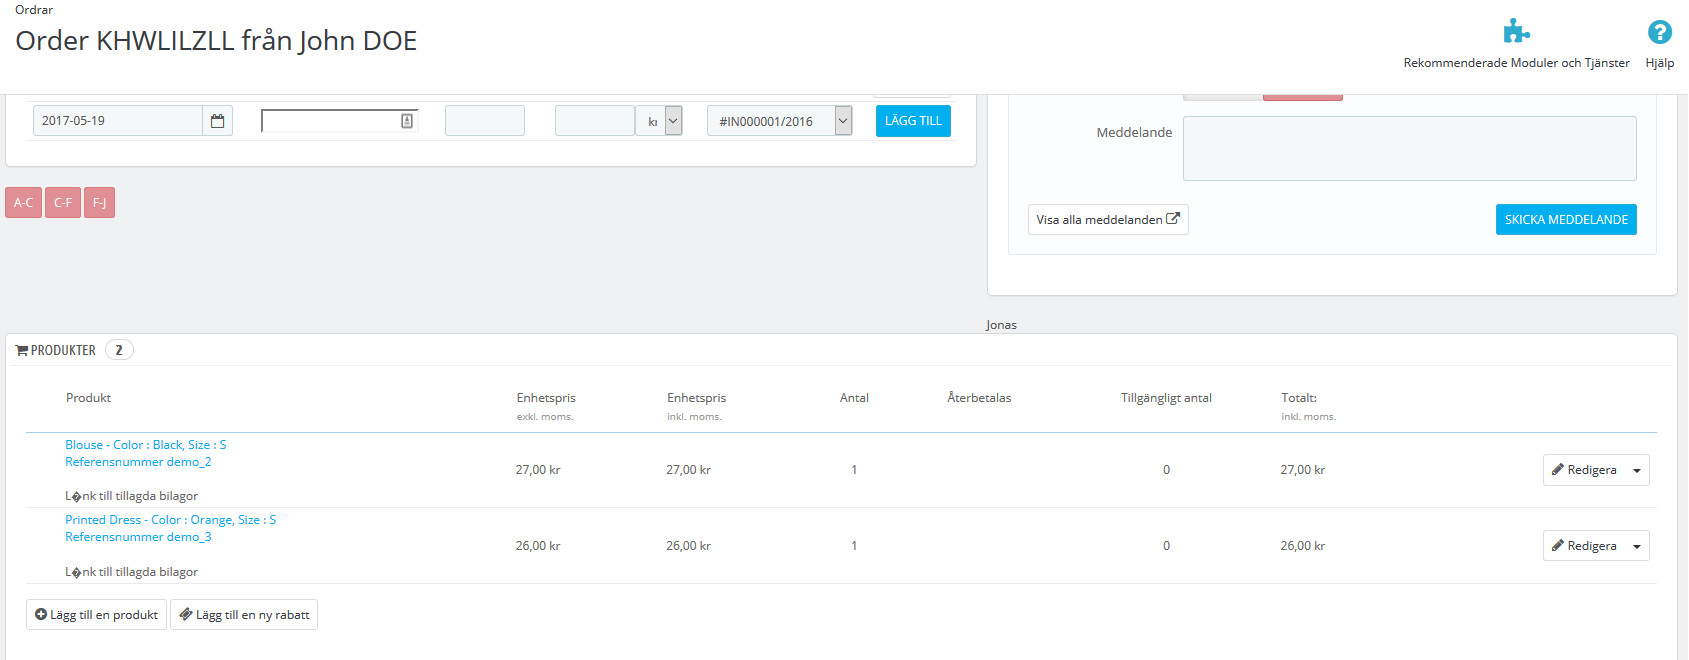Click the Tillgängligt antal column header
The height and width of the screenshot is (660, 1689).
click(1166, 398)
